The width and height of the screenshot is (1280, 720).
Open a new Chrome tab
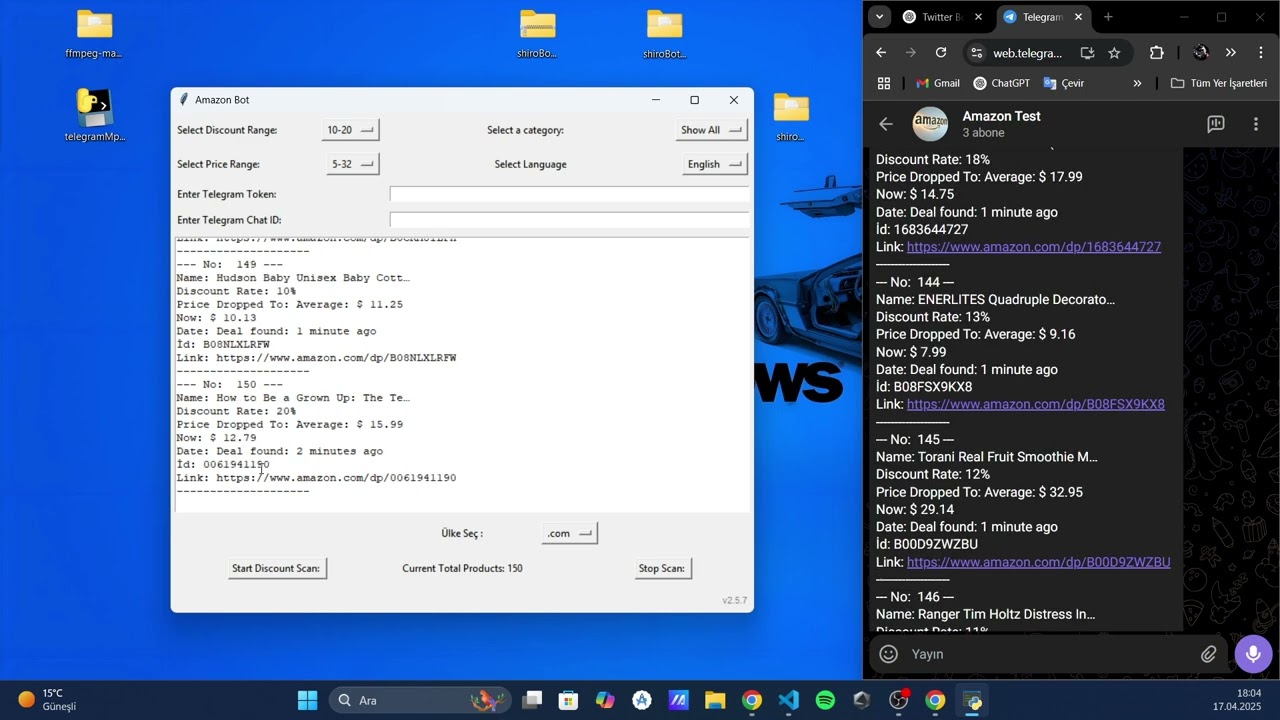pyautogui.click(x=1108, y=17)
